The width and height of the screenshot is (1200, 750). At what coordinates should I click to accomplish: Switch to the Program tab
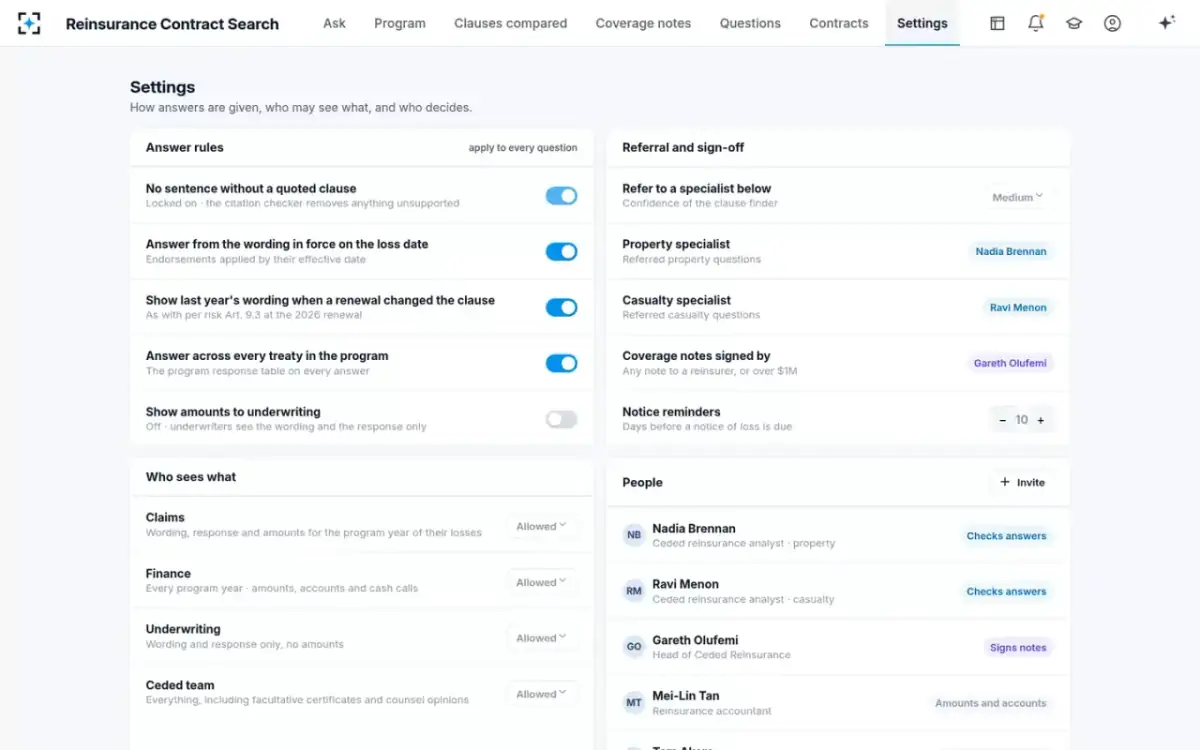pyautogui.click(x=400, y=23)
